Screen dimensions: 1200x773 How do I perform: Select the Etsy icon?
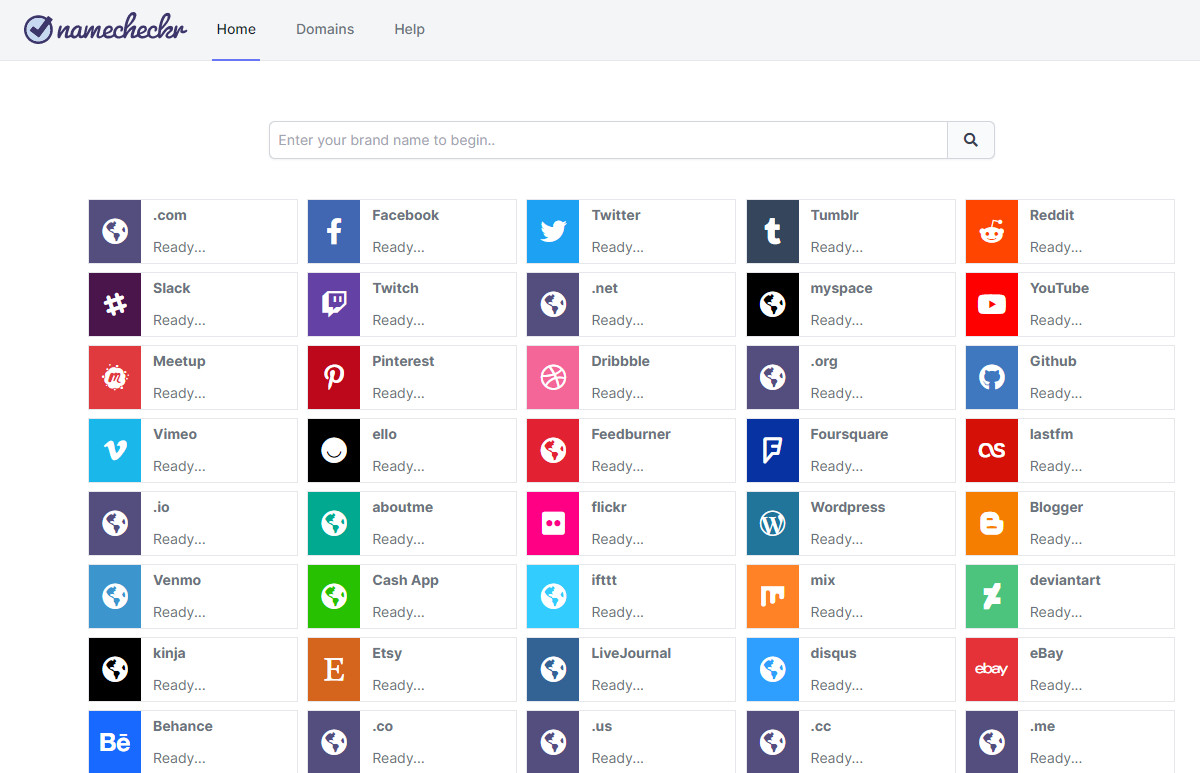tap(334, 670)
